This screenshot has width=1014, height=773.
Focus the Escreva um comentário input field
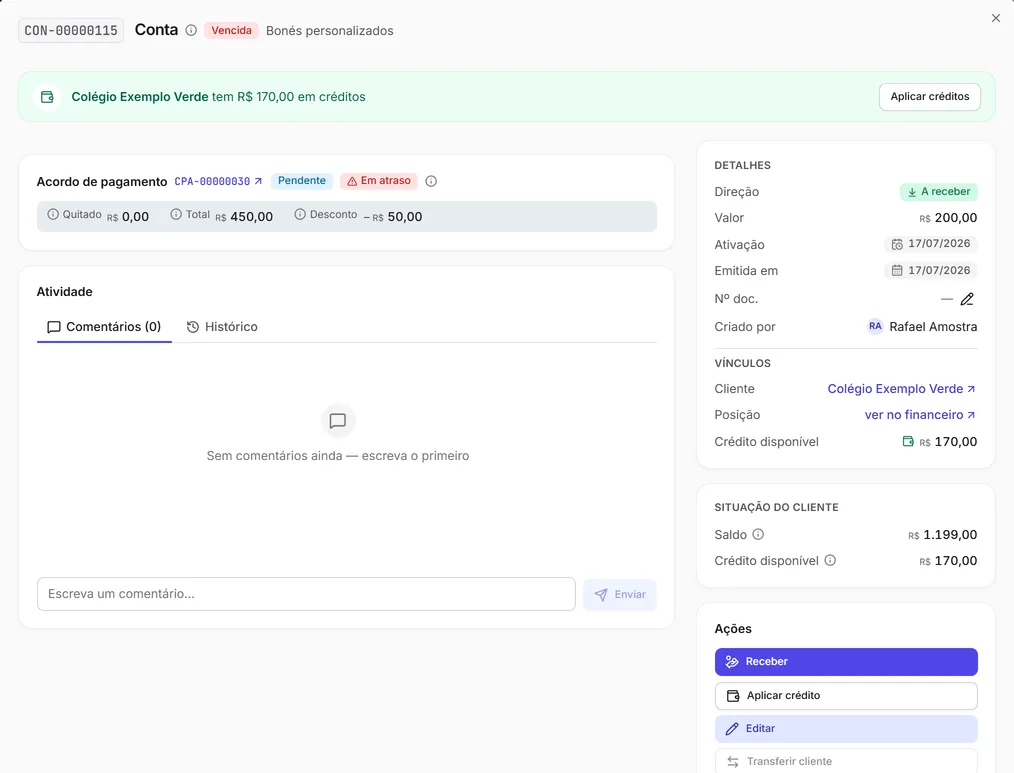[306, 594]
